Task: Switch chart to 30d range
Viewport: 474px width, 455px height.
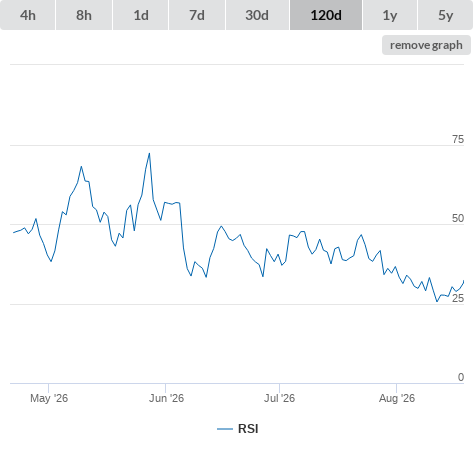Action: pos(257,15)
